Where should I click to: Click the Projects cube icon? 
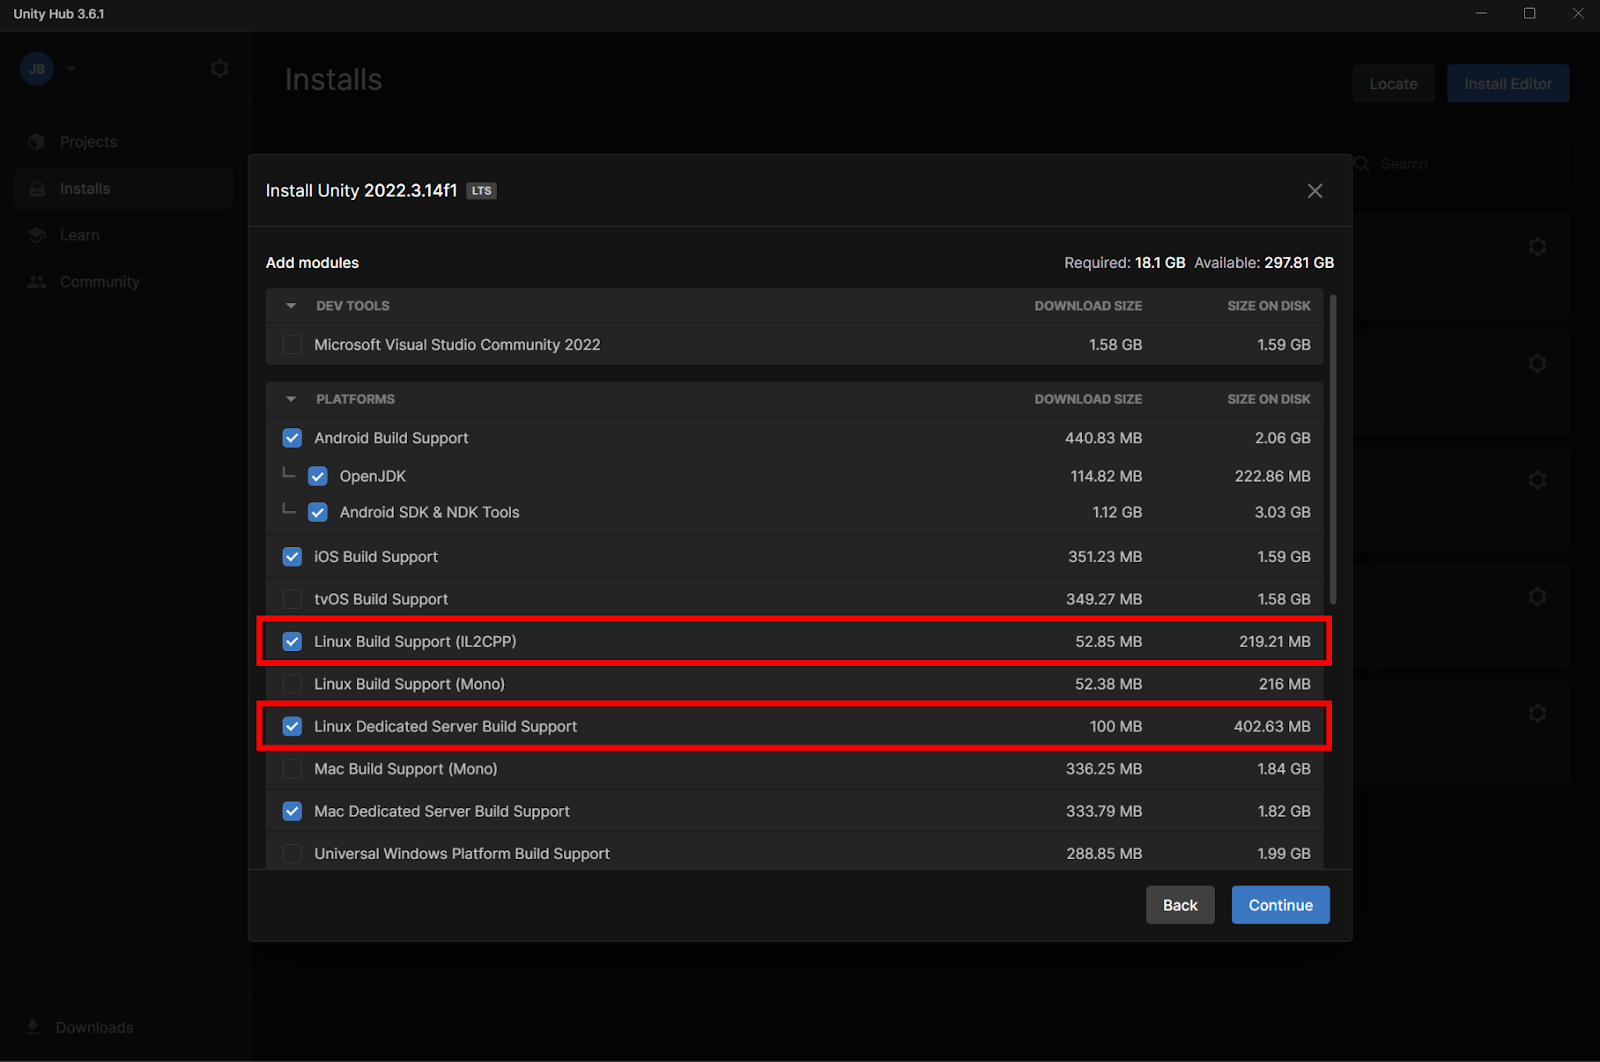37,142
